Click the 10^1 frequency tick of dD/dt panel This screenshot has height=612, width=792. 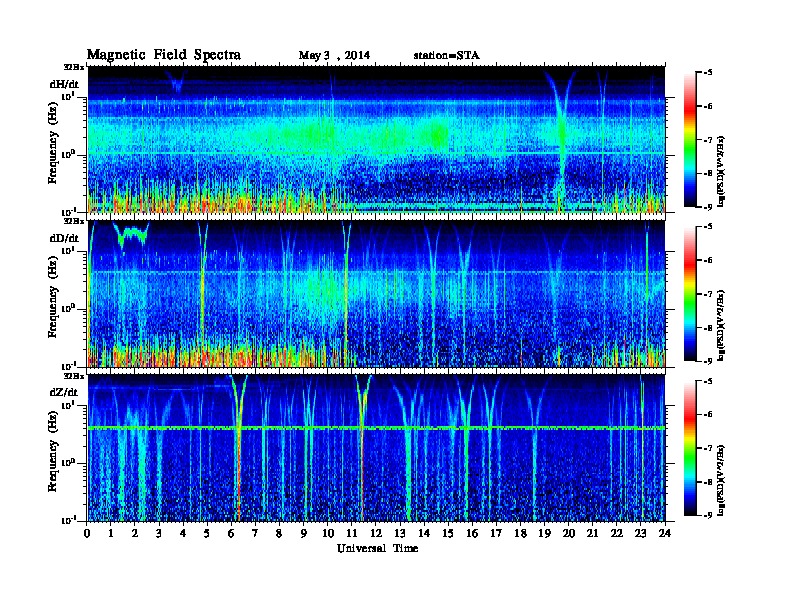pyautogui.click(x=68, y=250)
